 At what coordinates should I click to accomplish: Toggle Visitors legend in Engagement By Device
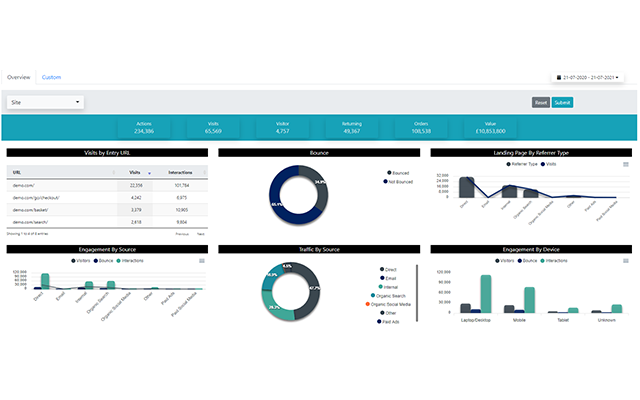[504, 260]
